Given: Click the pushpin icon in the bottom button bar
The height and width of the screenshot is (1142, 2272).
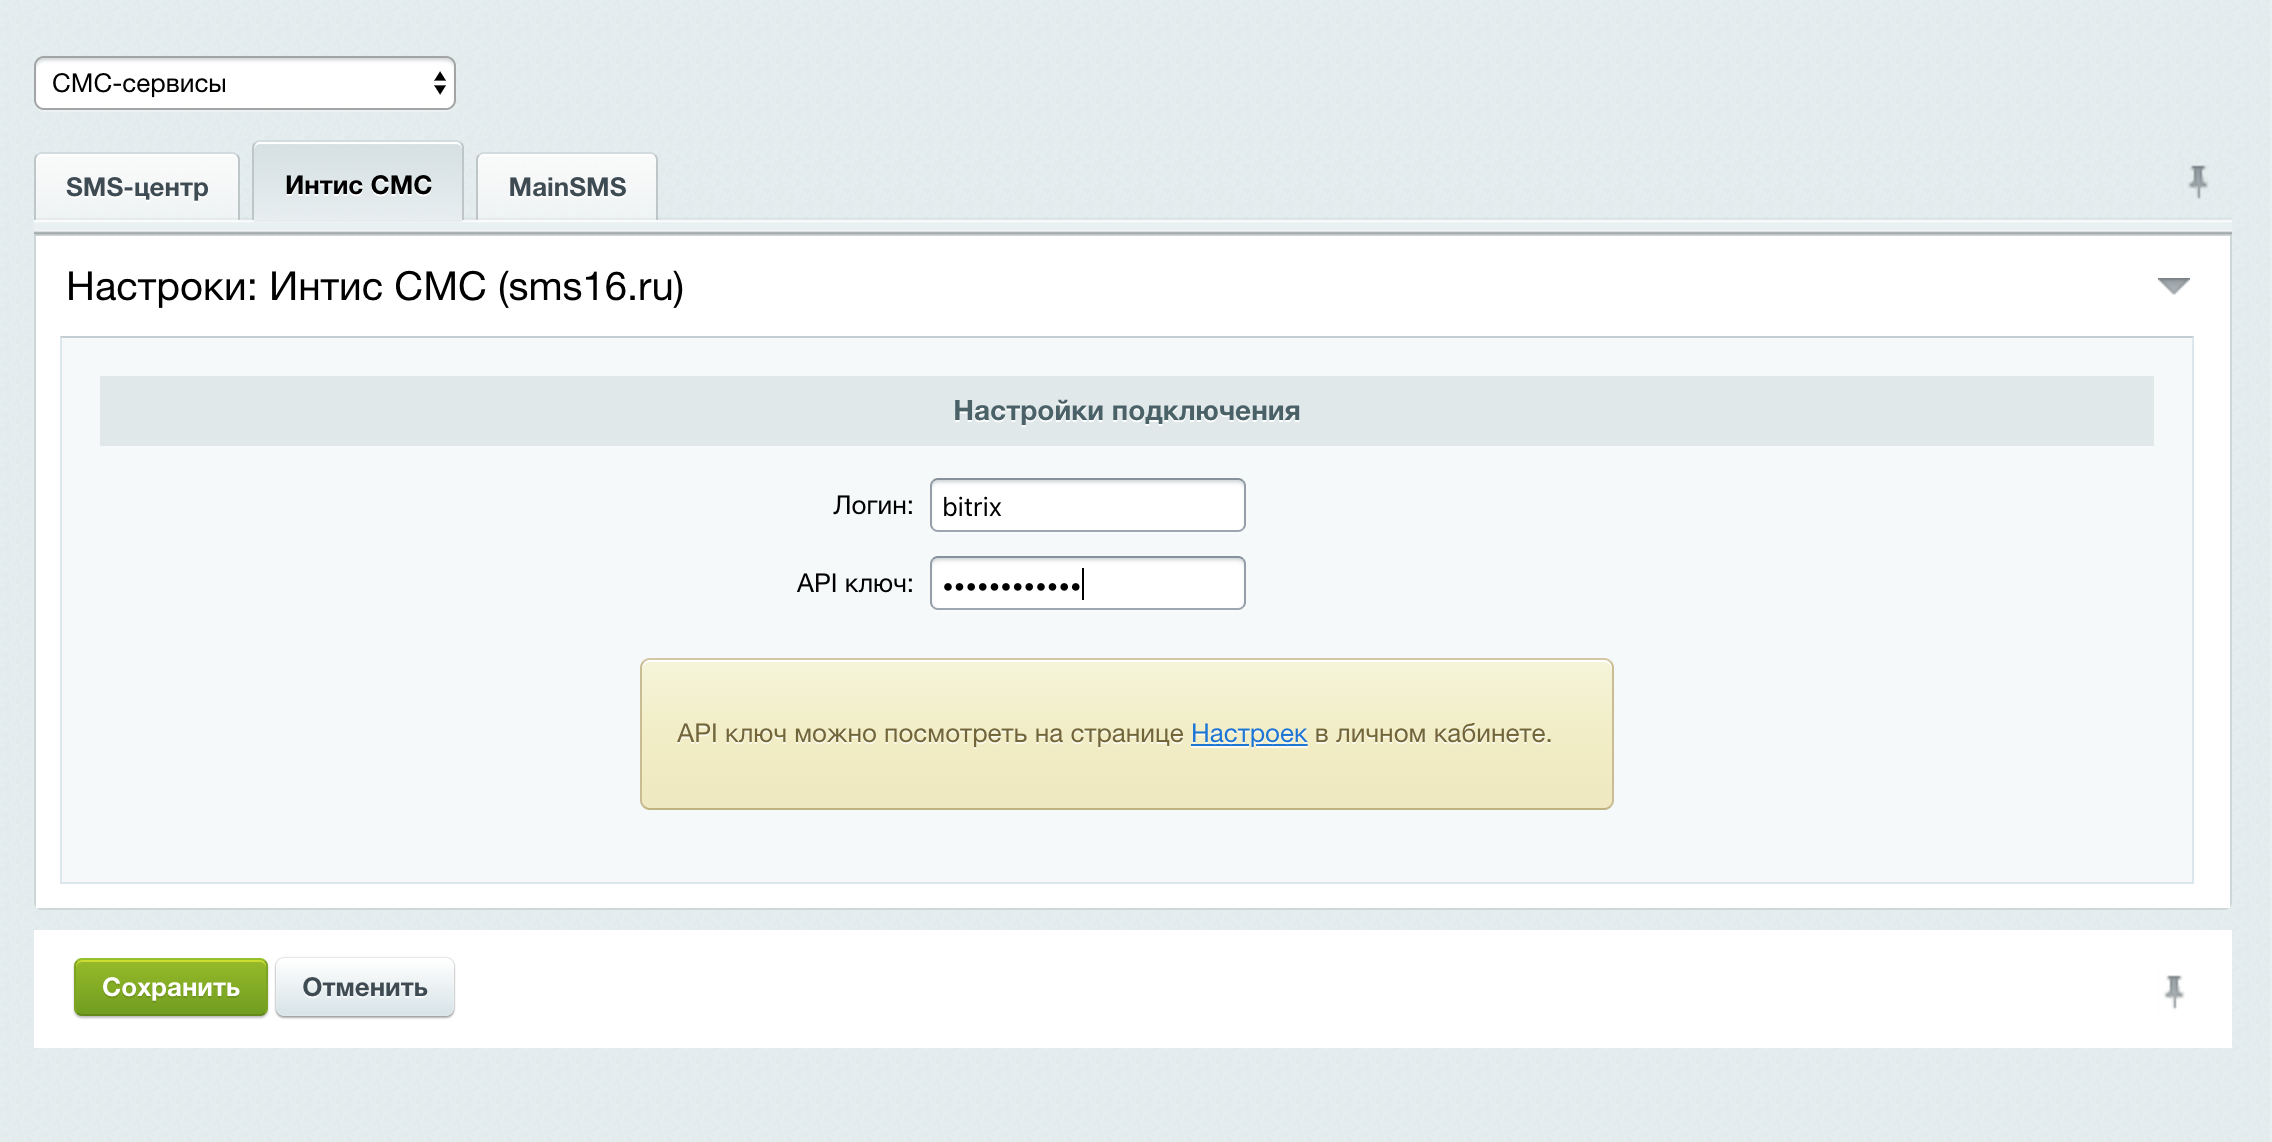Looking at the screenshot, I should tap(2173, 990).
